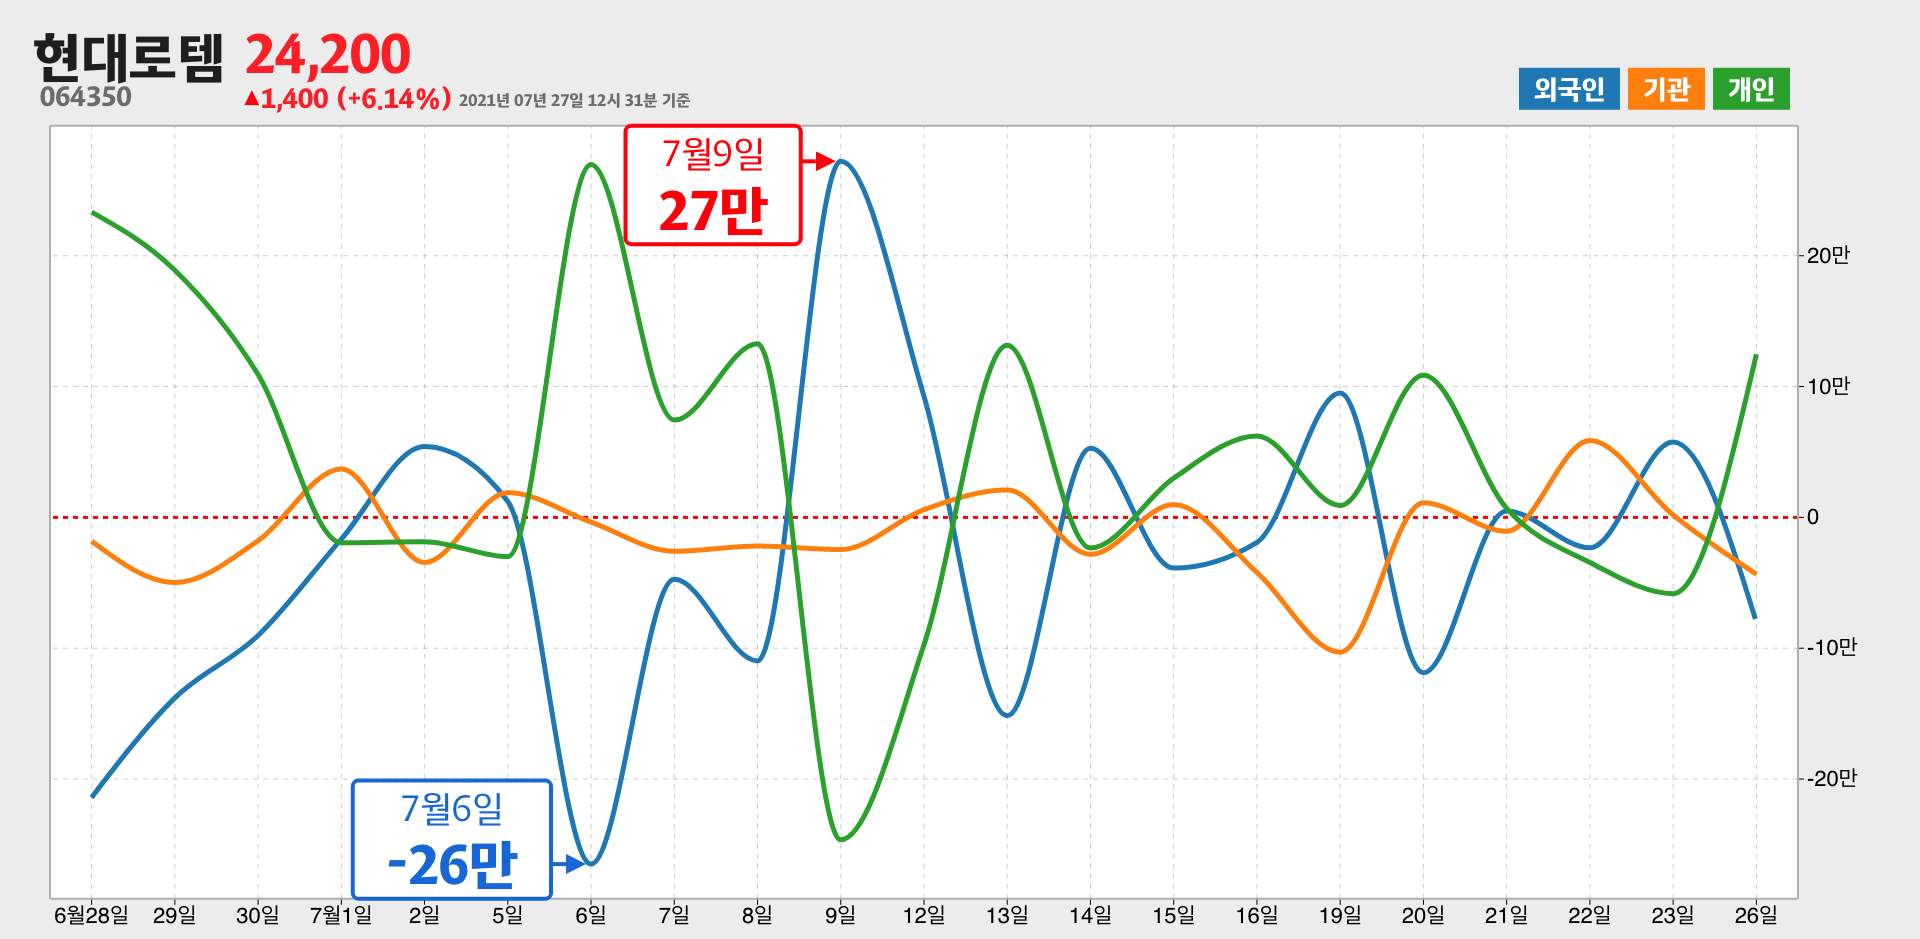This screenshot has height=939, width=1920.
Task: Click the 30일 x-axis label
Action: [257, 915]
